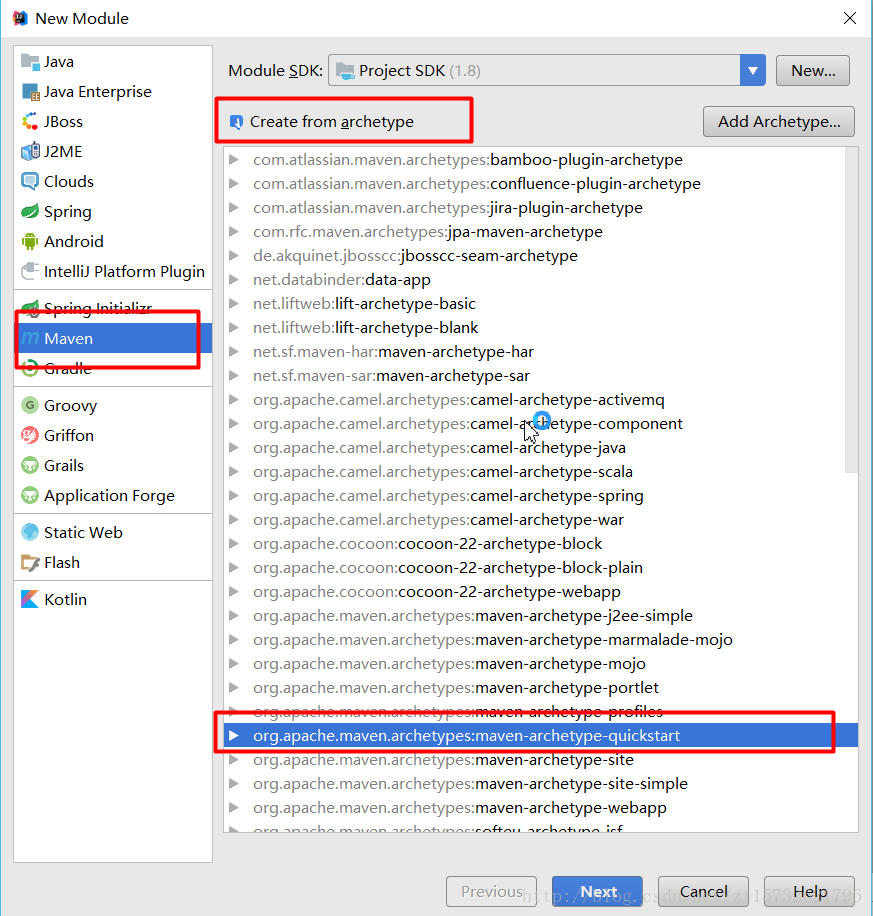
Task: Expand camel-archetype-activemq node
Action: tap(234, 400)
